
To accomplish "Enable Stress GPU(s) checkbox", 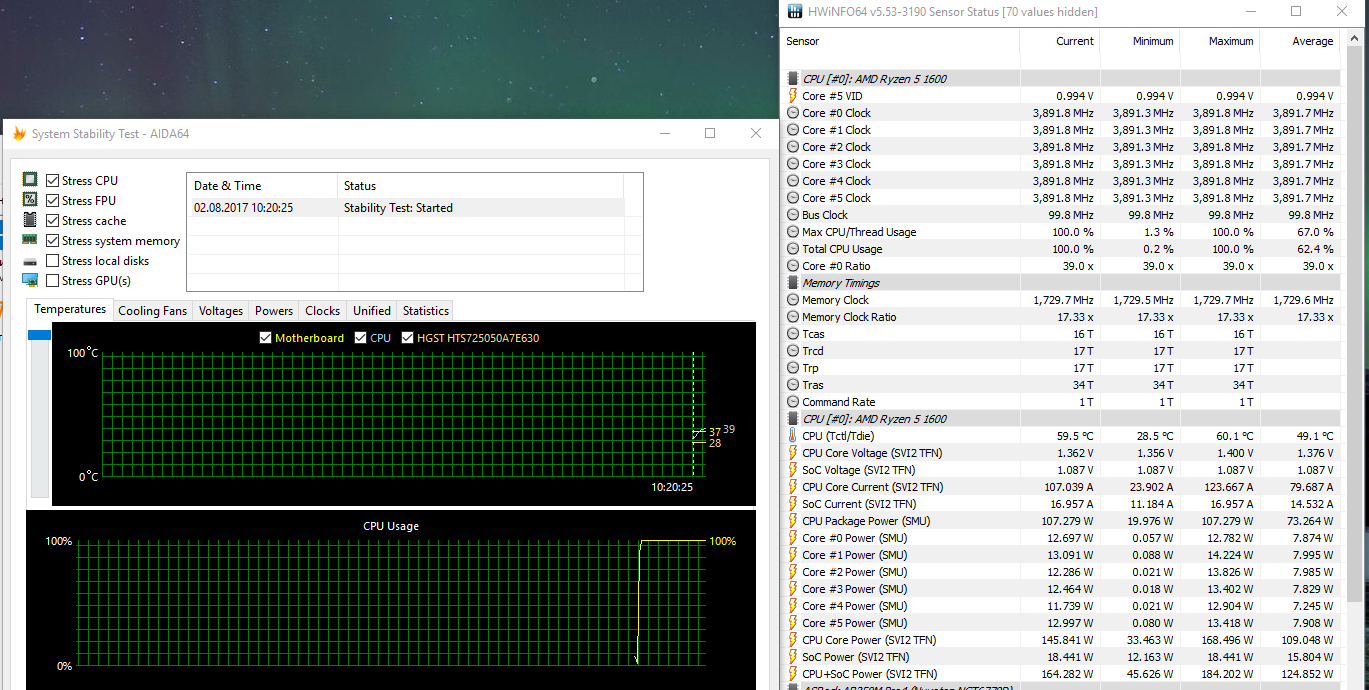I will tap(53, 281).
